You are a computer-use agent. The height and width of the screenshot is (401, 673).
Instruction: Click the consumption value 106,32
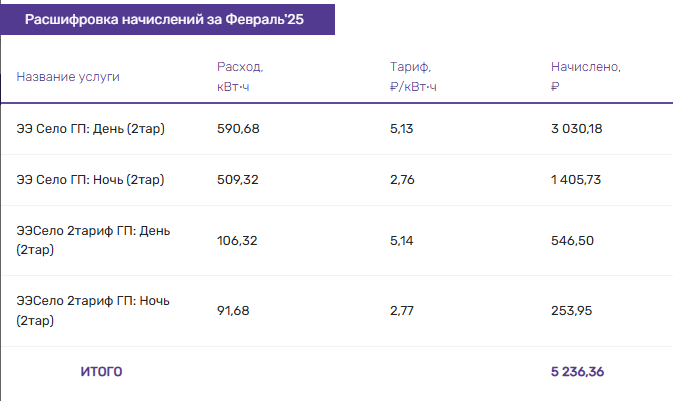(x=237, y=241)
